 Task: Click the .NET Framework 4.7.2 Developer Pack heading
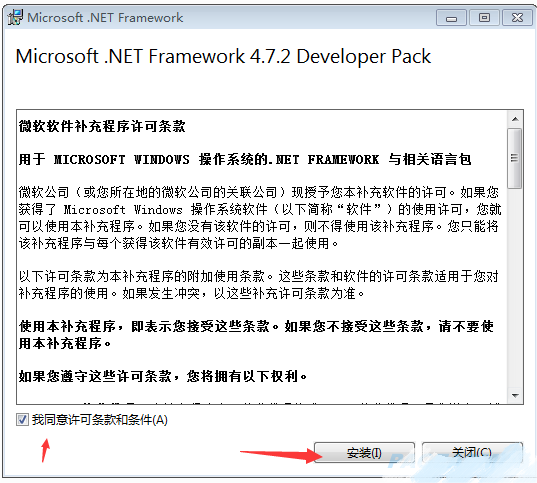tap(223, 57)
